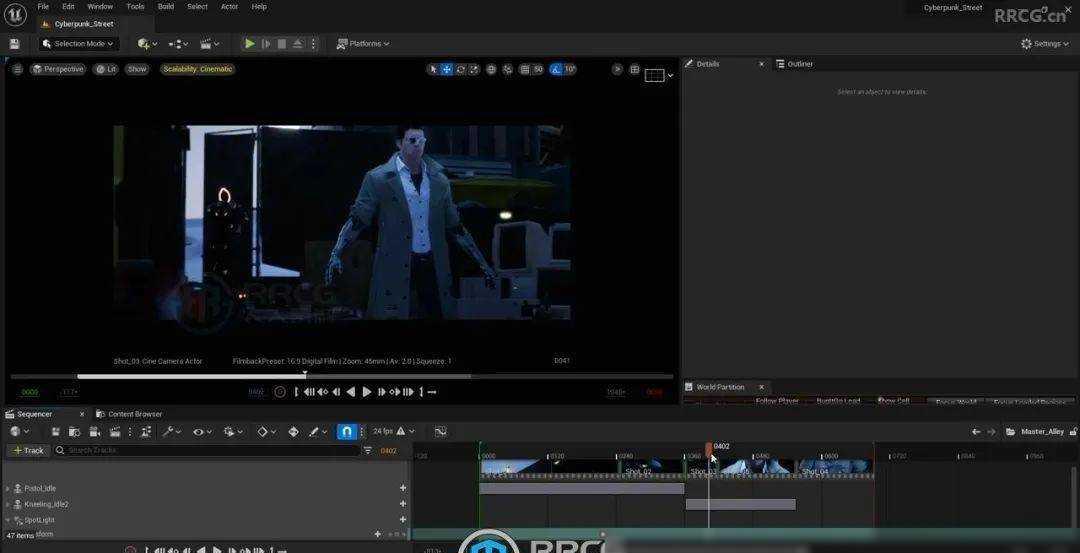Image resolution: width=1080 pixels, height=553 pixels.
Task: Open the Settings menu at top right
Action: (x=1045, y=44)
